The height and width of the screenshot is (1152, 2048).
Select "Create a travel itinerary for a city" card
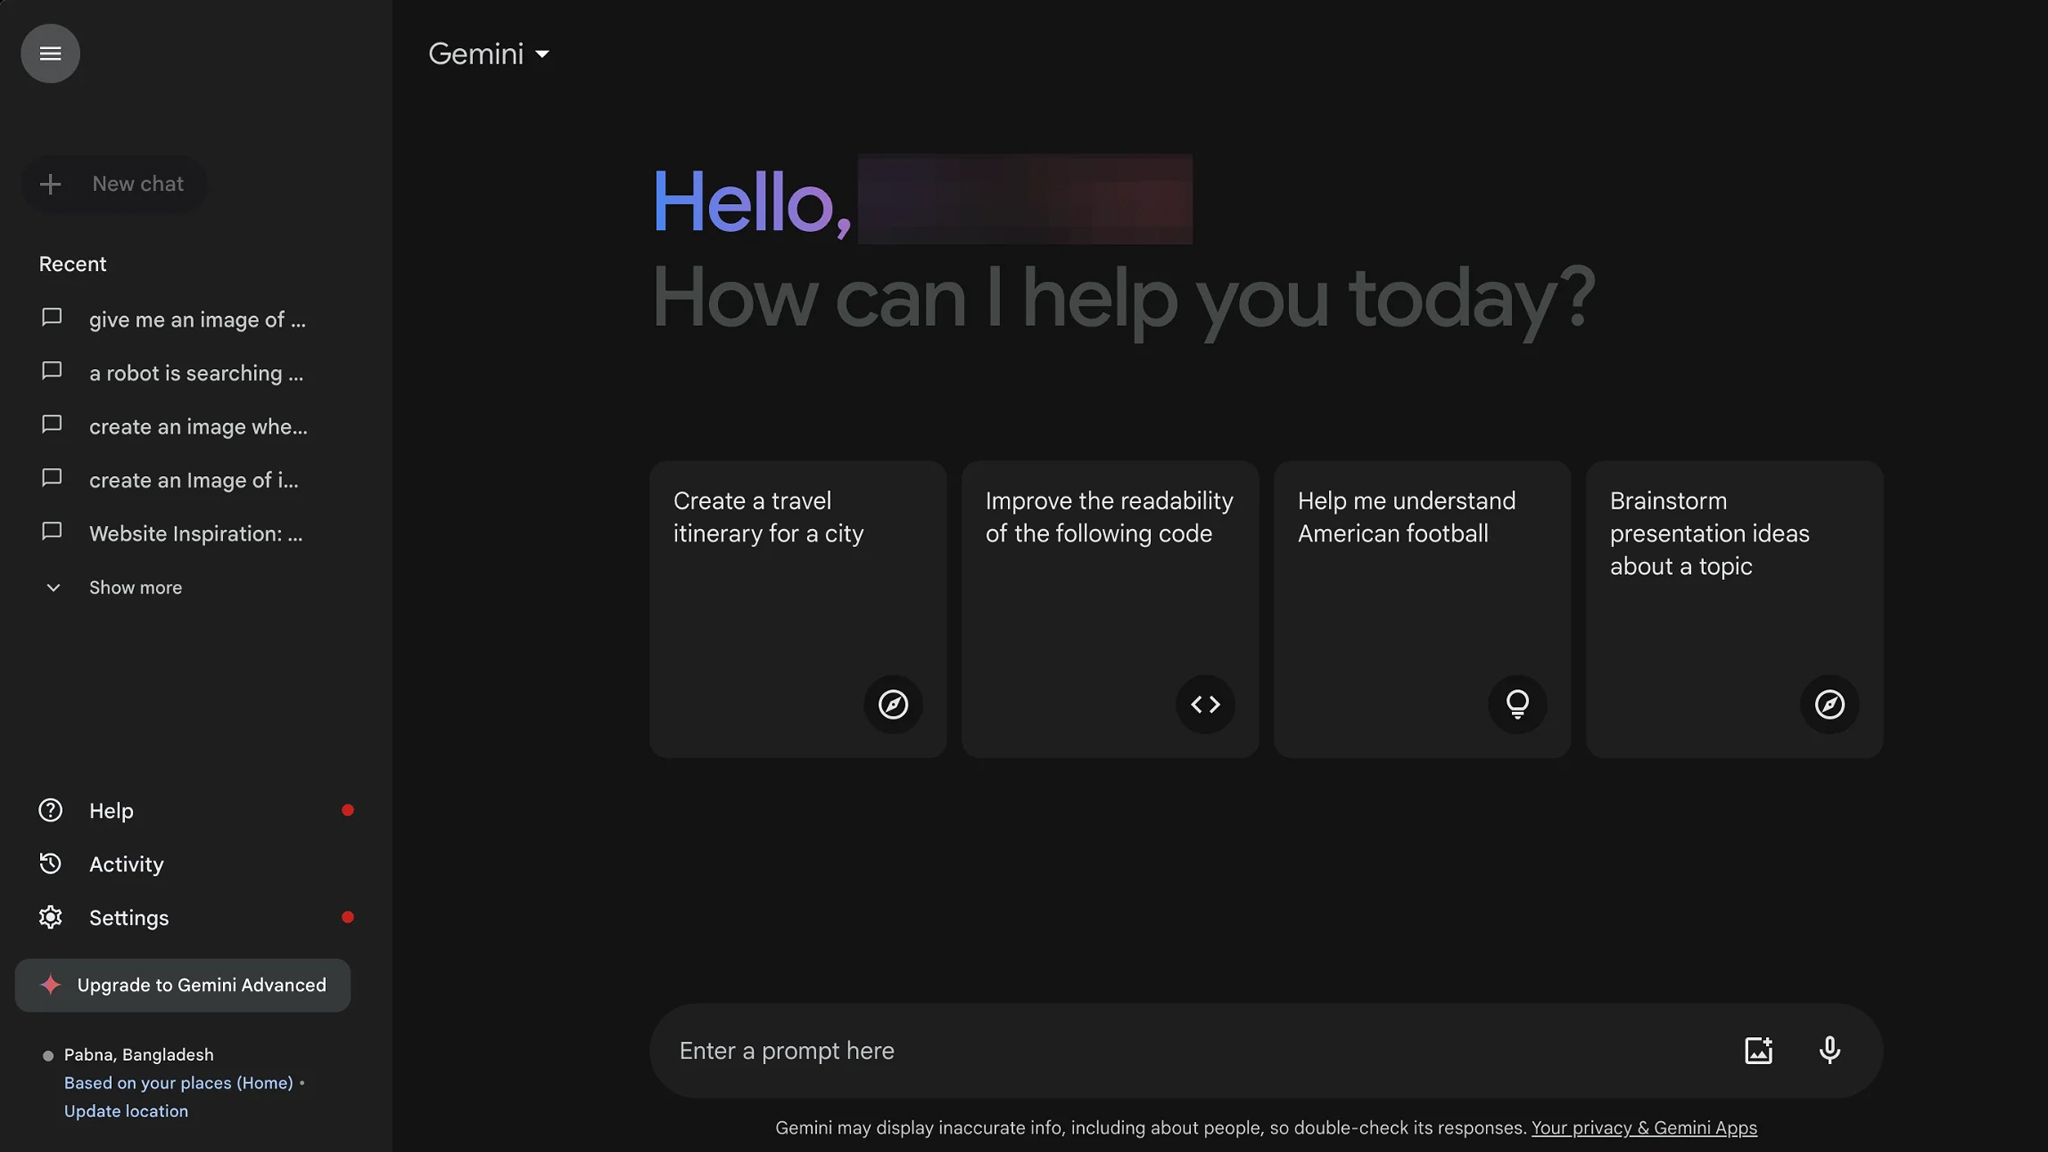[x=798, y=609]
